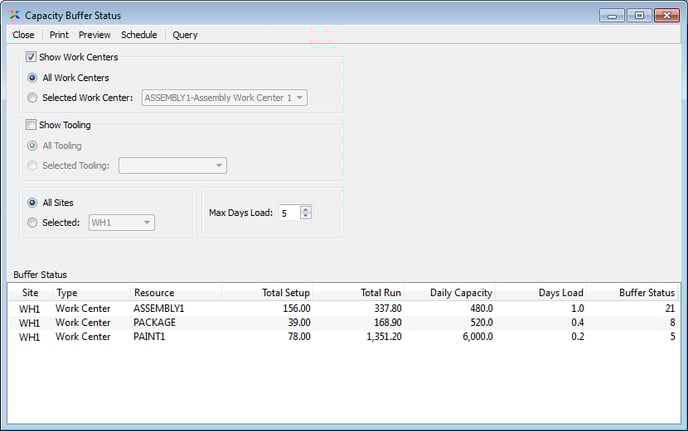Select the All Sites radio button
Image resolution: width=688 pixels, height=431 pixels.
click(x=34, y=202)
